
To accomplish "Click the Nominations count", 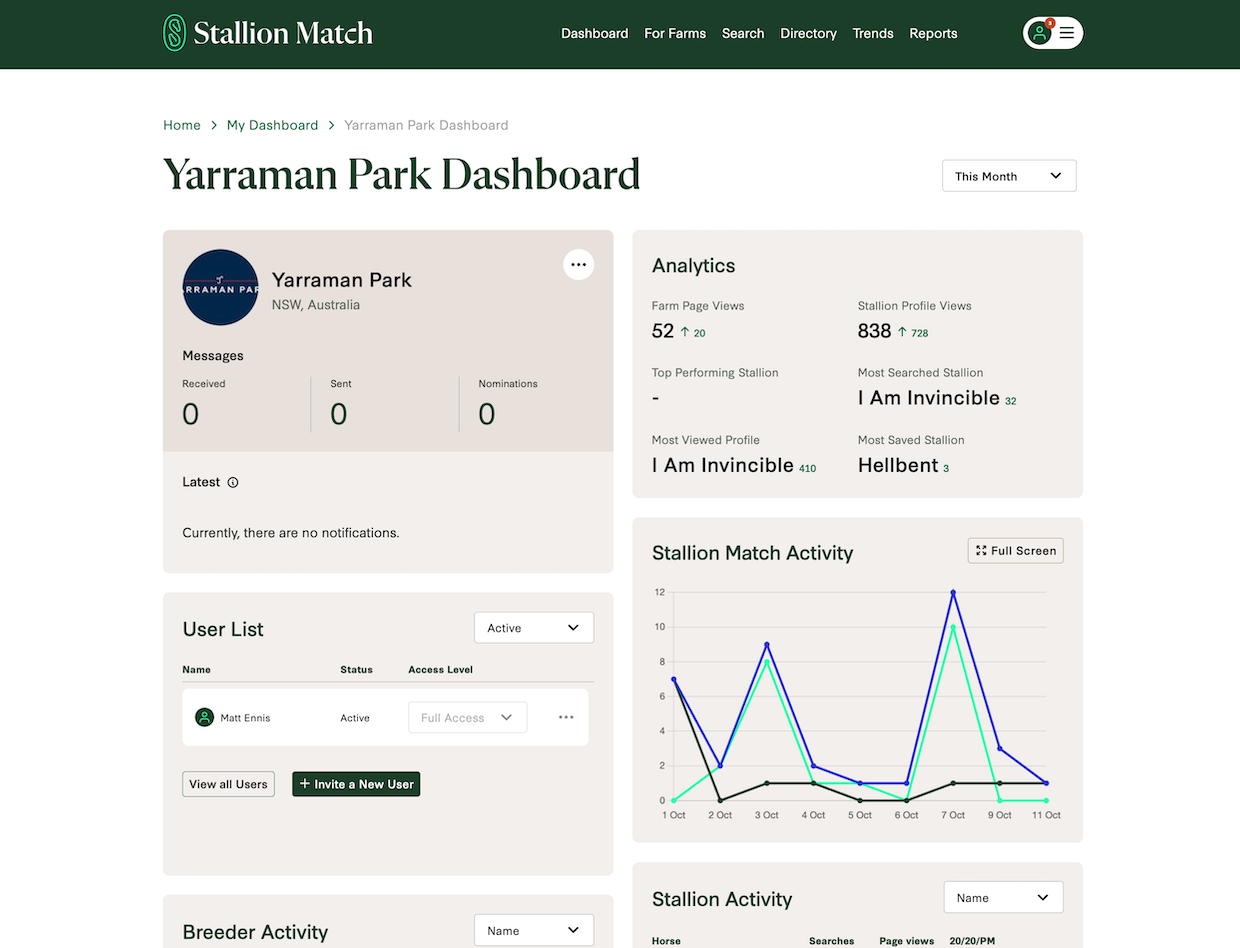I will pos(487,414).
